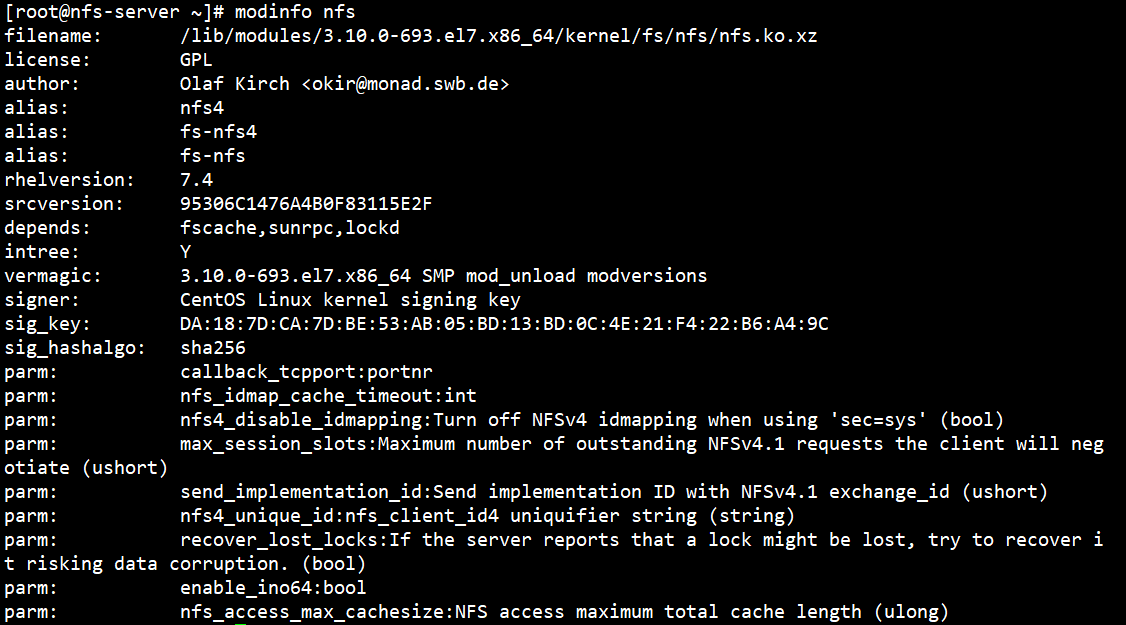Click the nfs_idmap_cache_timeout:int parameter
1126x625 pixels.
click(x=328, y=396)
